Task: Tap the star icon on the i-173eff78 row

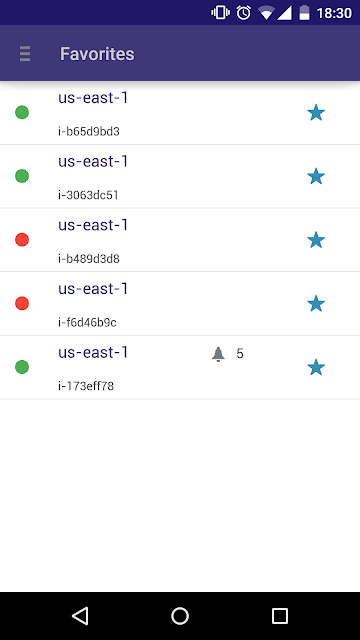Action: click(316, 367)
